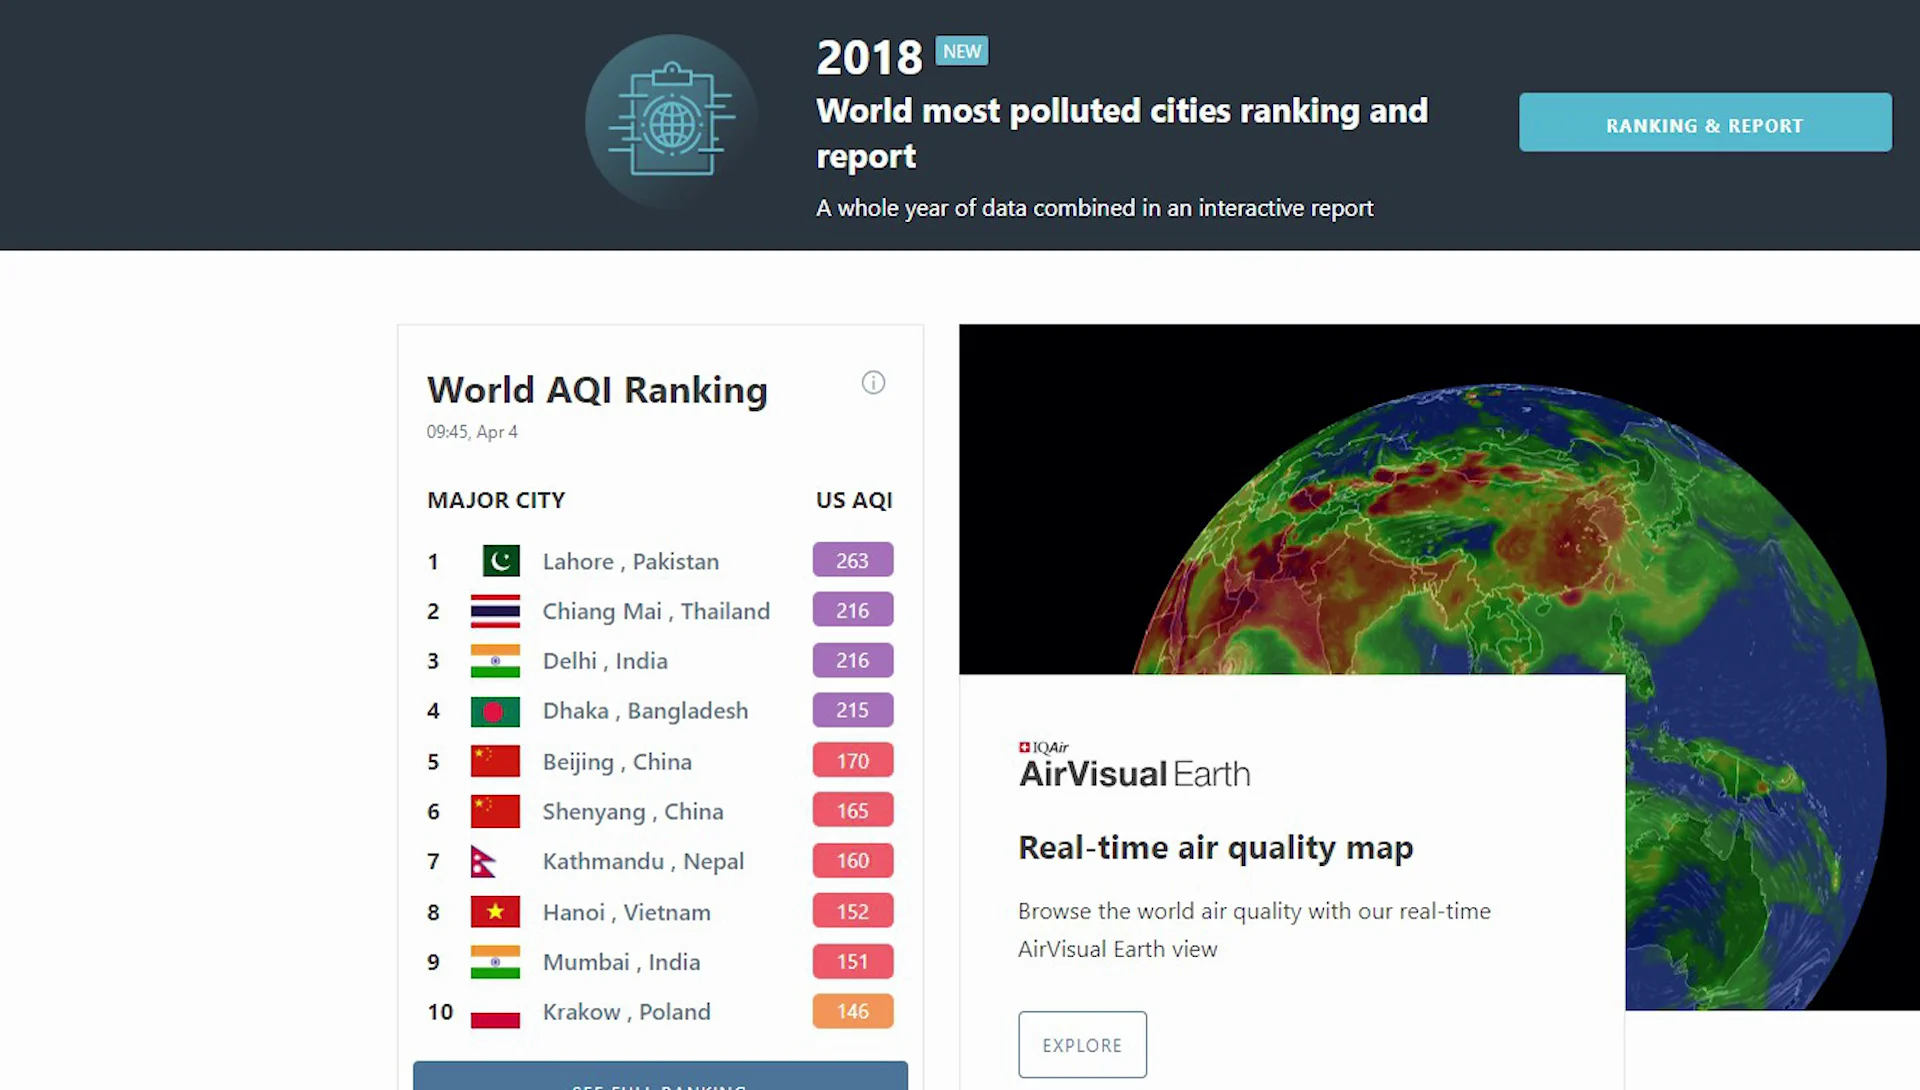The width and height of the screenshot is (1920, 1090).
Task: Open Delhi, India city link
Action: 605,661
